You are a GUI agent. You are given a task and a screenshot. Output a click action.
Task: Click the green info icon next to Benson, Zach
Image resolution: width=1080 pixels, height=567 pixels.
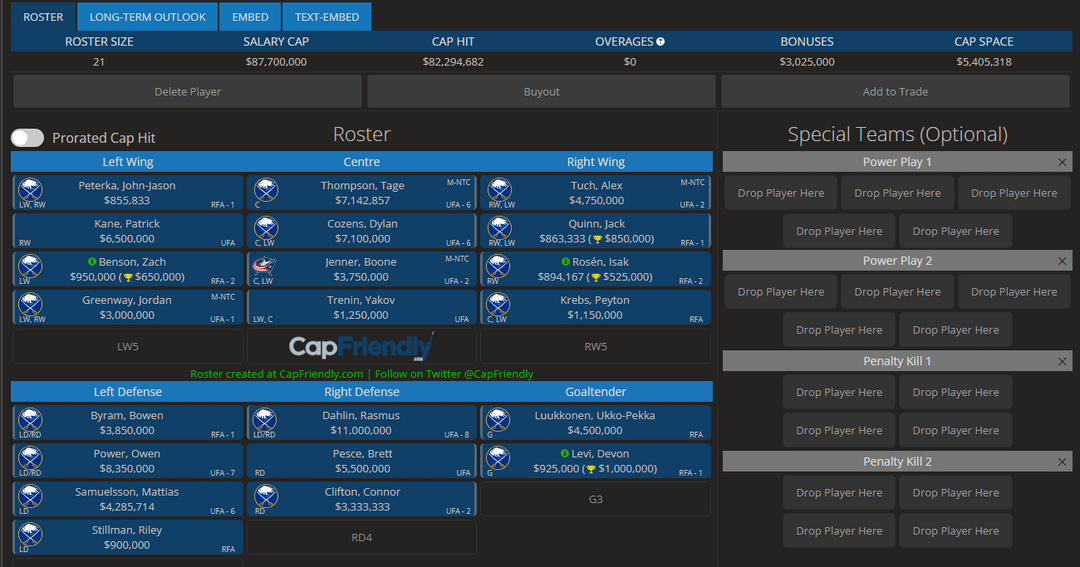pyautogui.click(x=91, y=262)
